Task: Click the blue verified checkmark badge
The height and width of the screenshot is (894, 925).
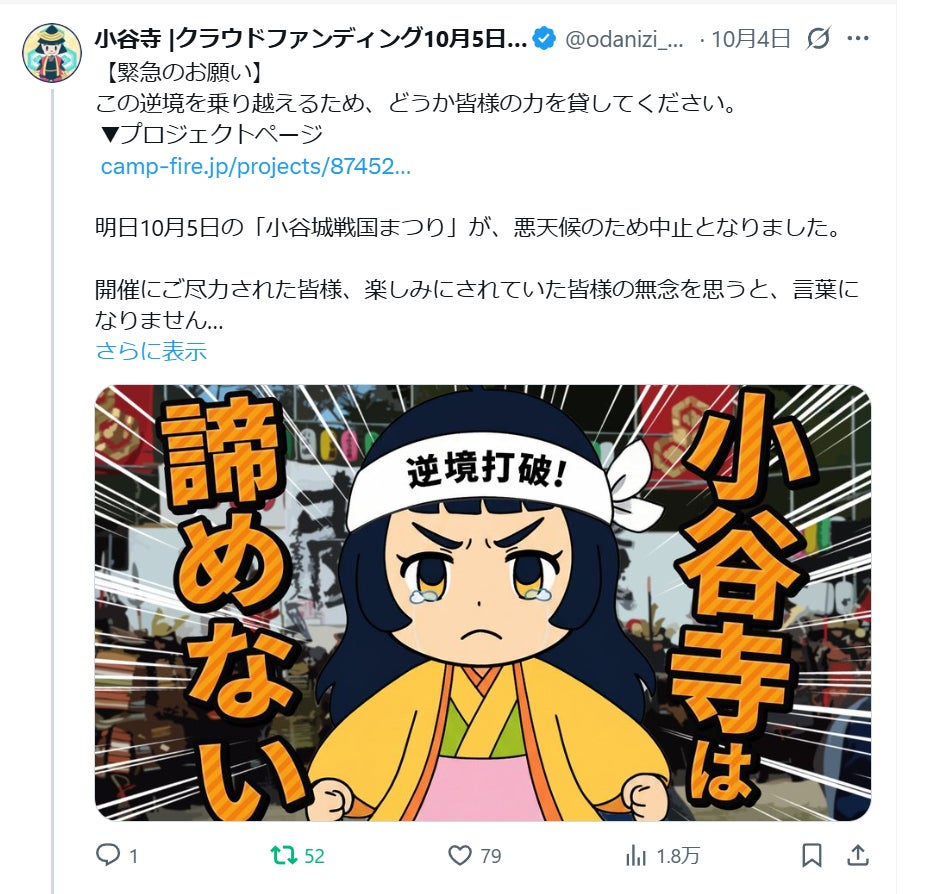Action: (543, 38)
